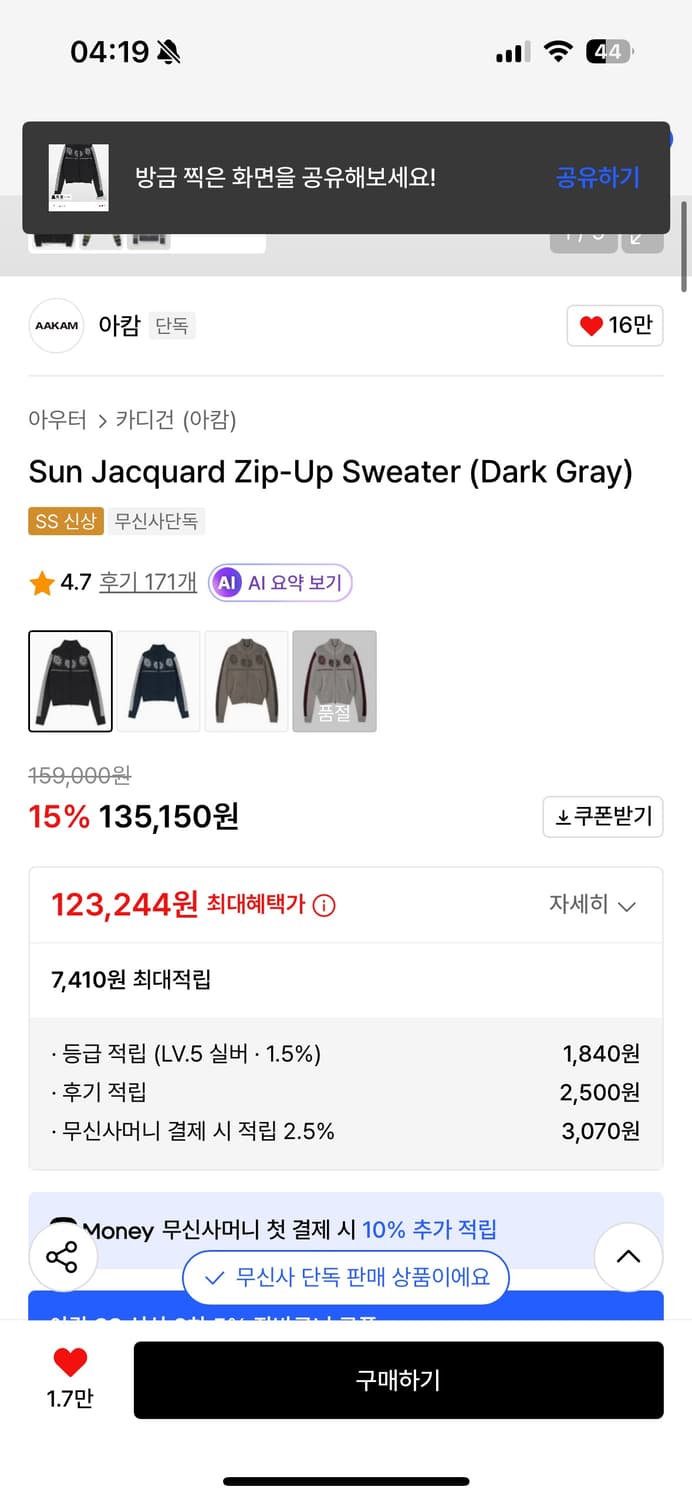Open the AI 요약 보기 summary
The height and width of the screenshot is (1500, 692).
[281, 583]
